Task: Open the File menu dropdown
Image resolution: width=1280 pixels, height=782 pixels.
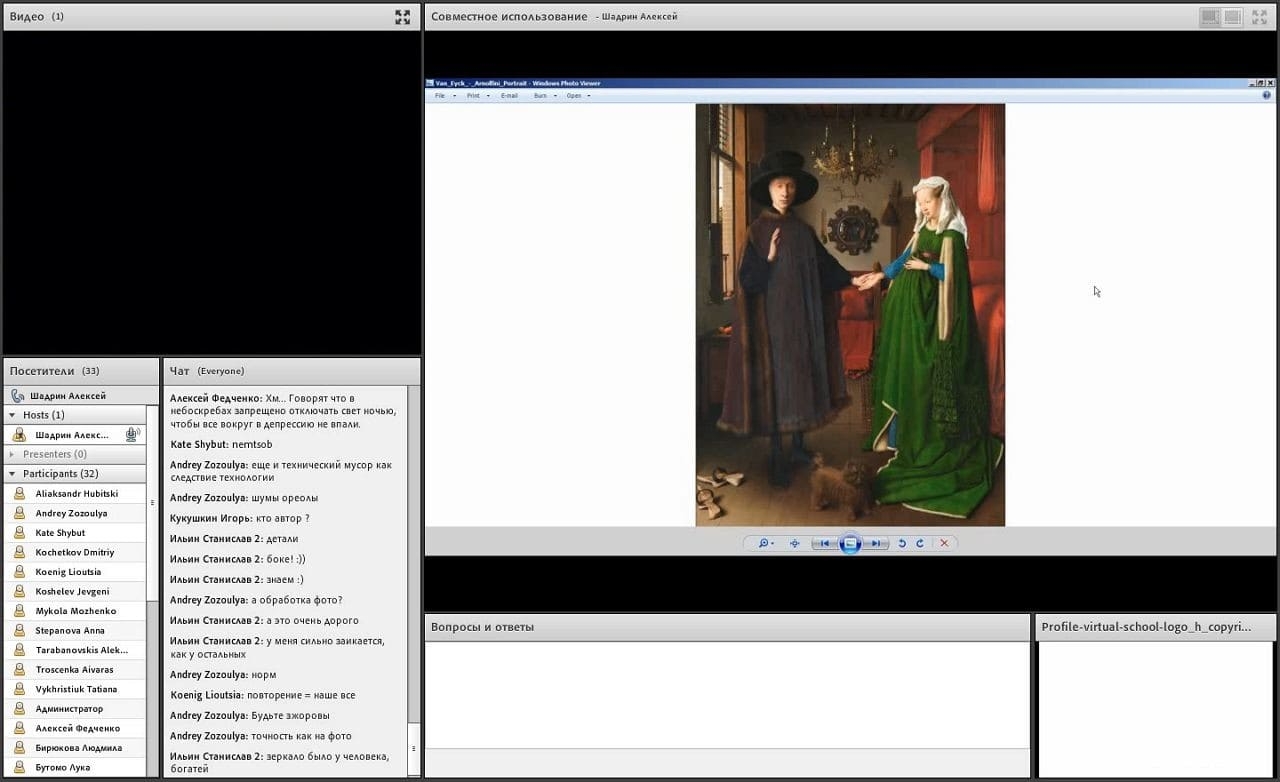Action: pyautogui.click(x=445, y=96)
